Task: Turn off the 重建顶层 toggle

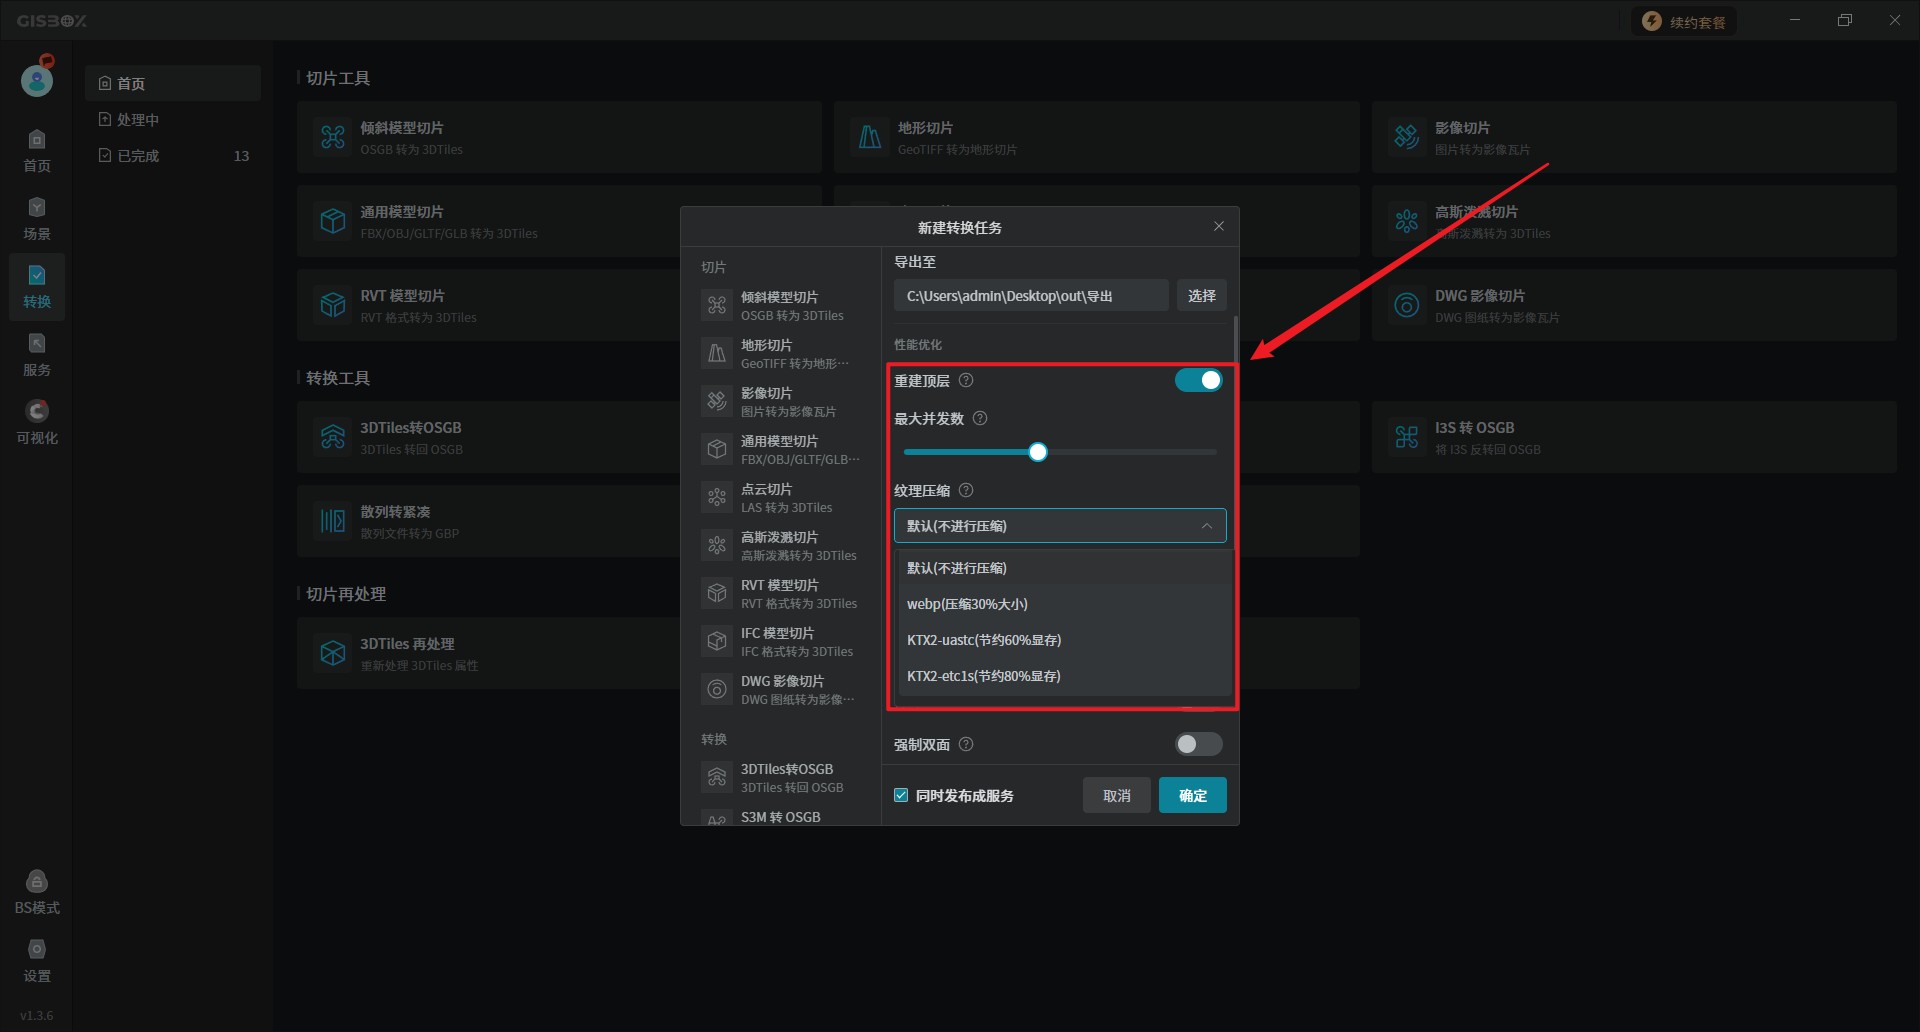Action: [x=1198, y=381]
